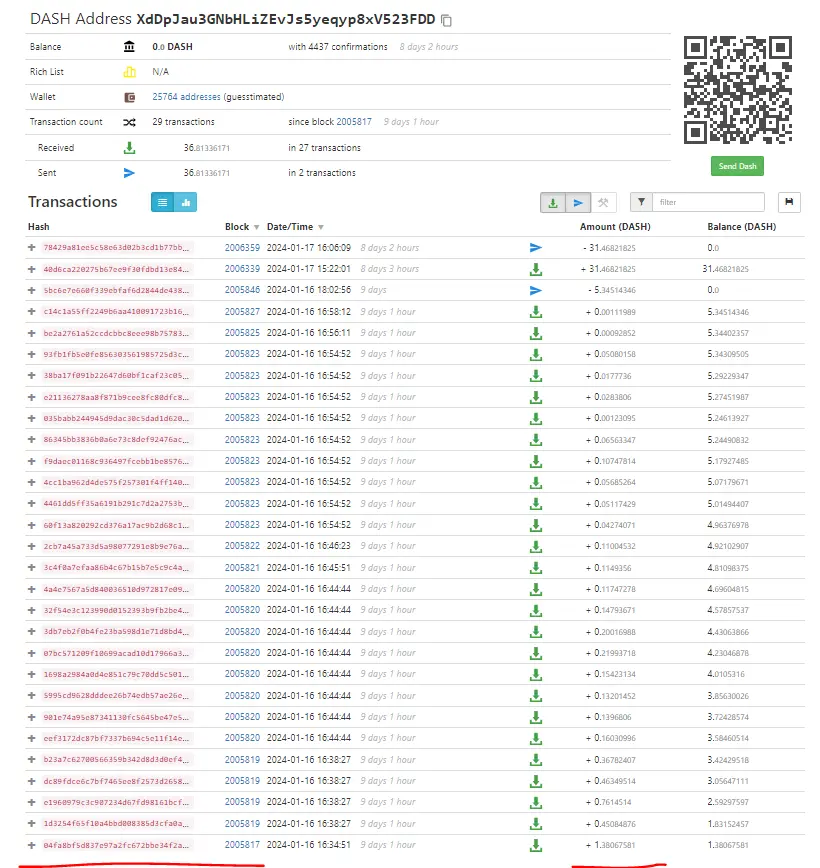The height and width of the screenshot is (868, 820).
Task: Open transaction hash e21136278aa8f871b9ce
Action: (116, 397)
